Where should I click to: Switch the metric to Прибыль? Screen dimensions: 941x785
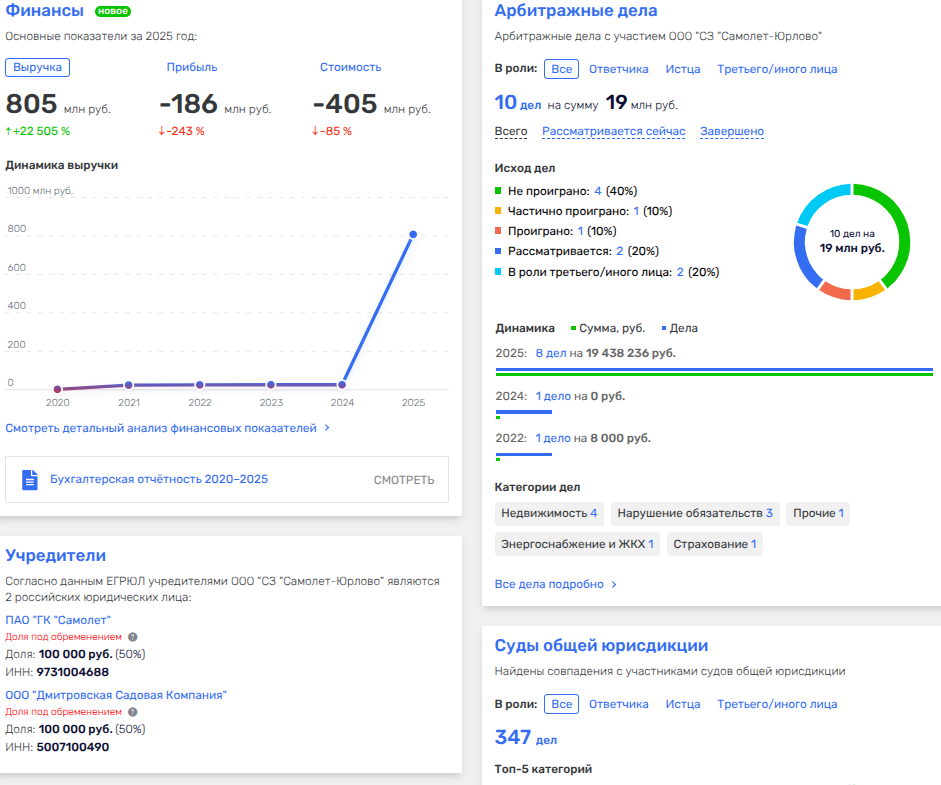[191, 67]
